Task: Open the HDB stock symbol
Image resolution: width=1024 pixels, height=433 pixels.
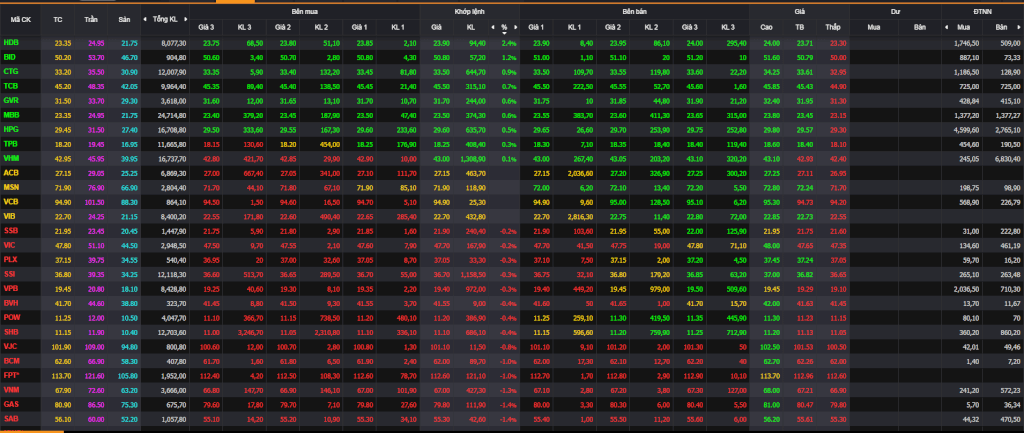Action: click(10, 42)
